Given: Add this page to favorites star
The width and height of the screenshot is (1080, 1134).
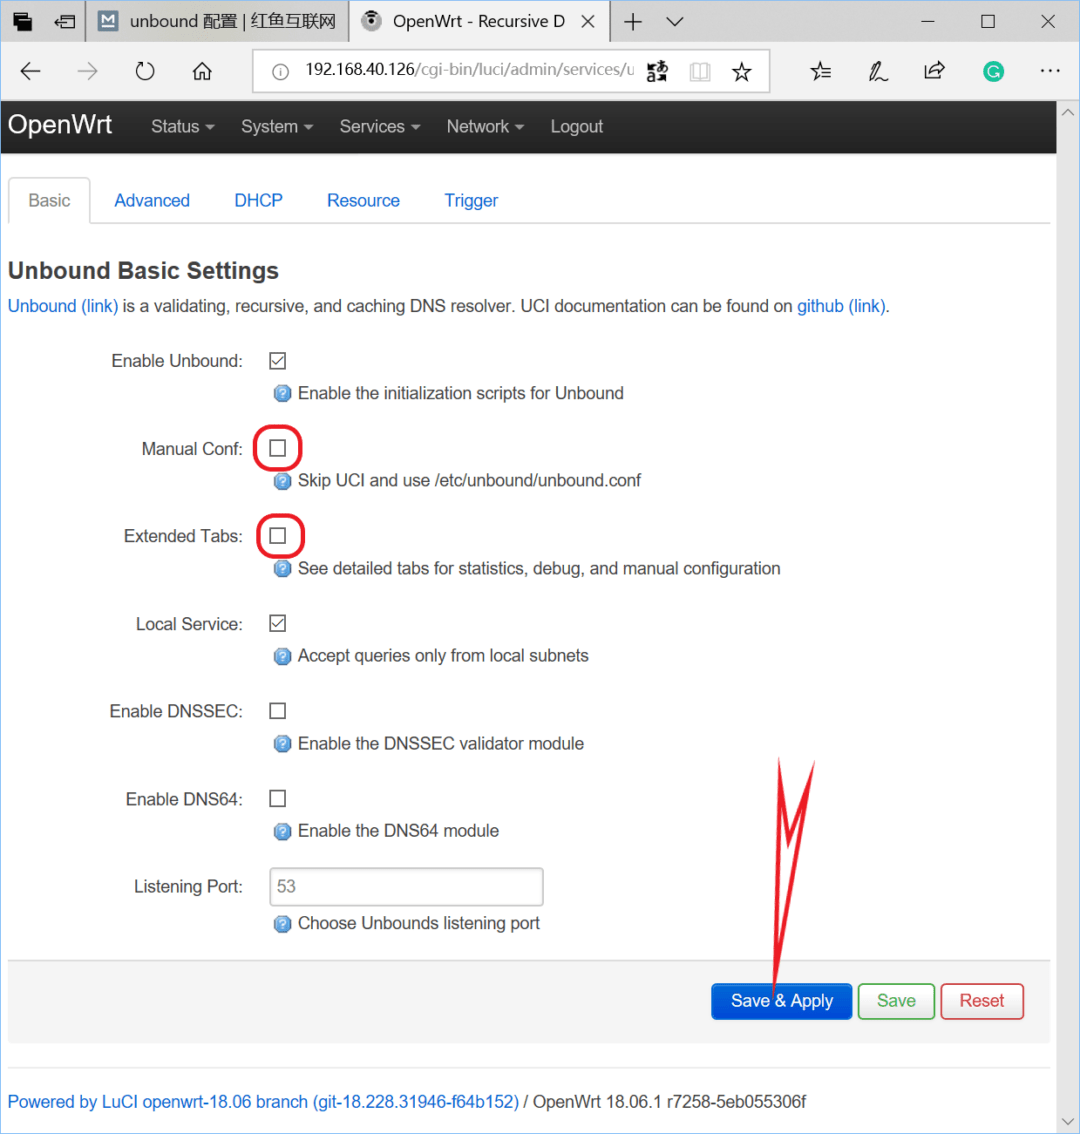Looking at the screenshot, I should [x=741, y=71].
